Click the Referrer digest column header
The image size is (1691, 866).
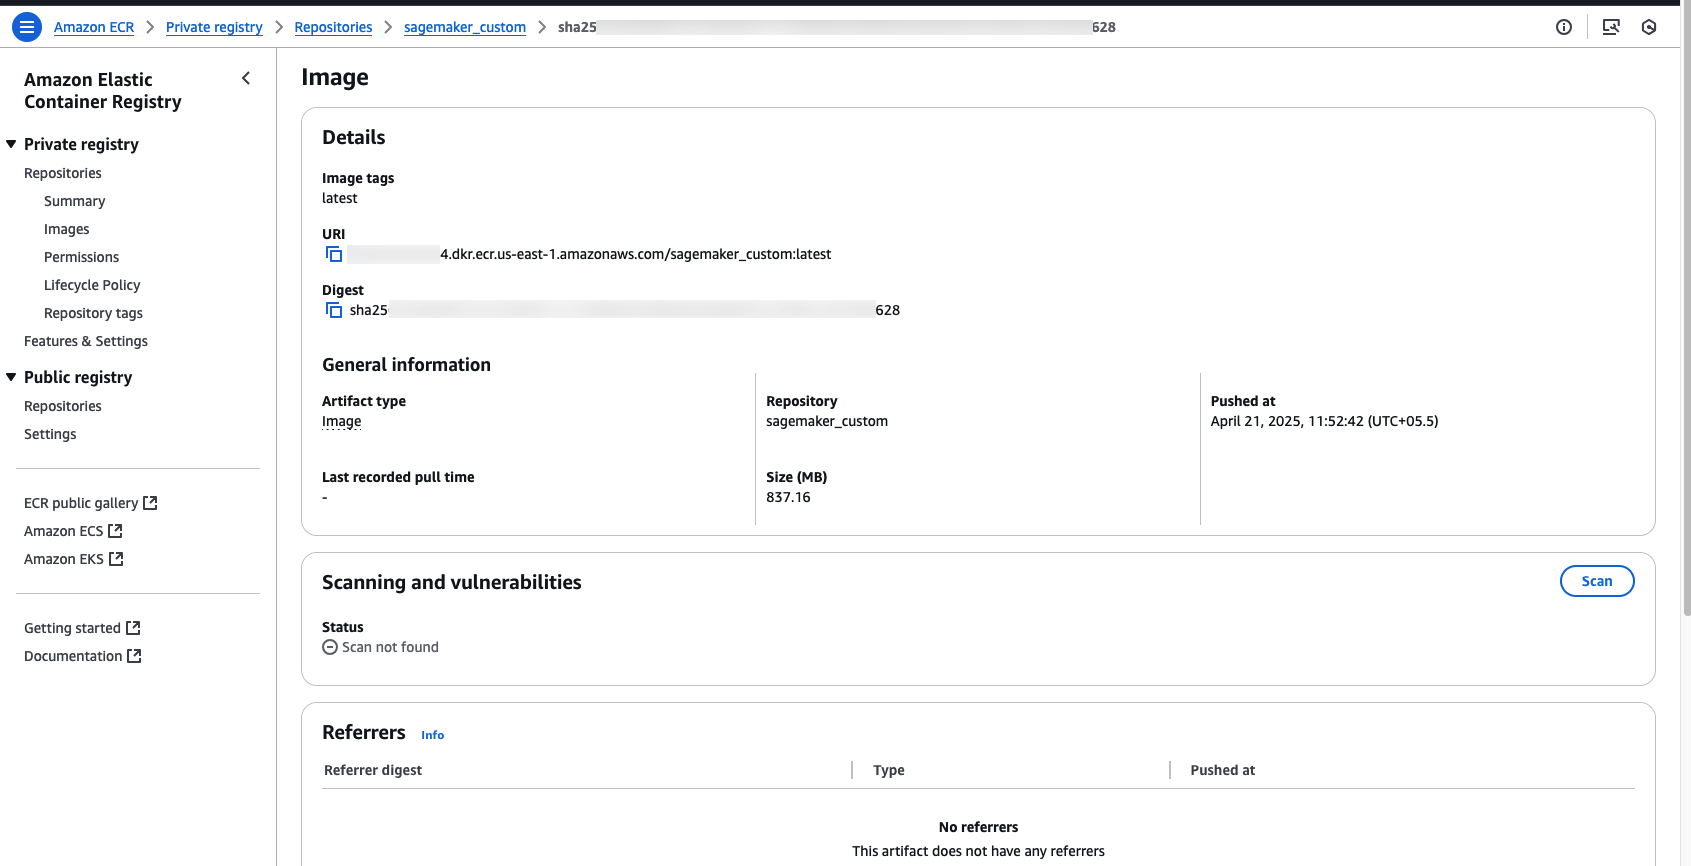click(373, 770)
